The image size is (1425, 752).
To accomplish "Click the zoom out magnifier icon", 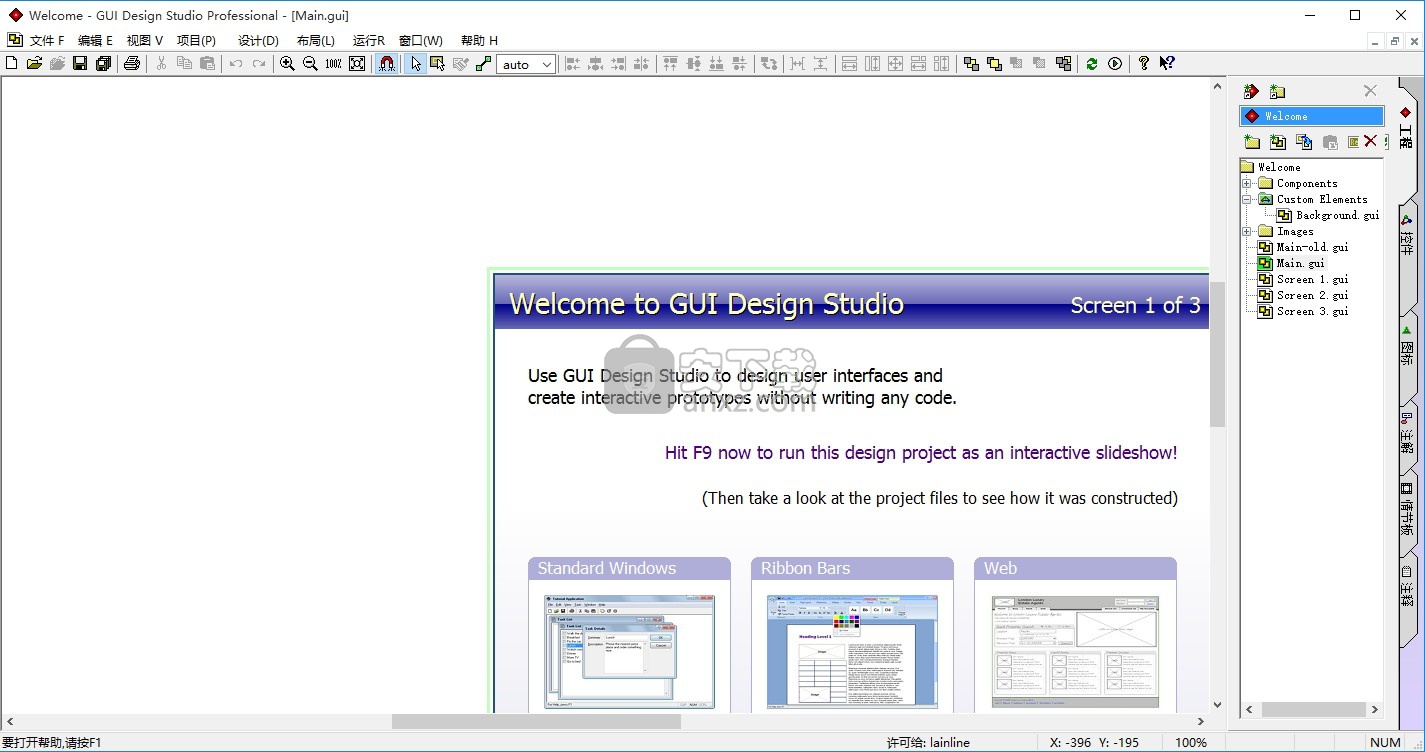I will tap(310, 63).
